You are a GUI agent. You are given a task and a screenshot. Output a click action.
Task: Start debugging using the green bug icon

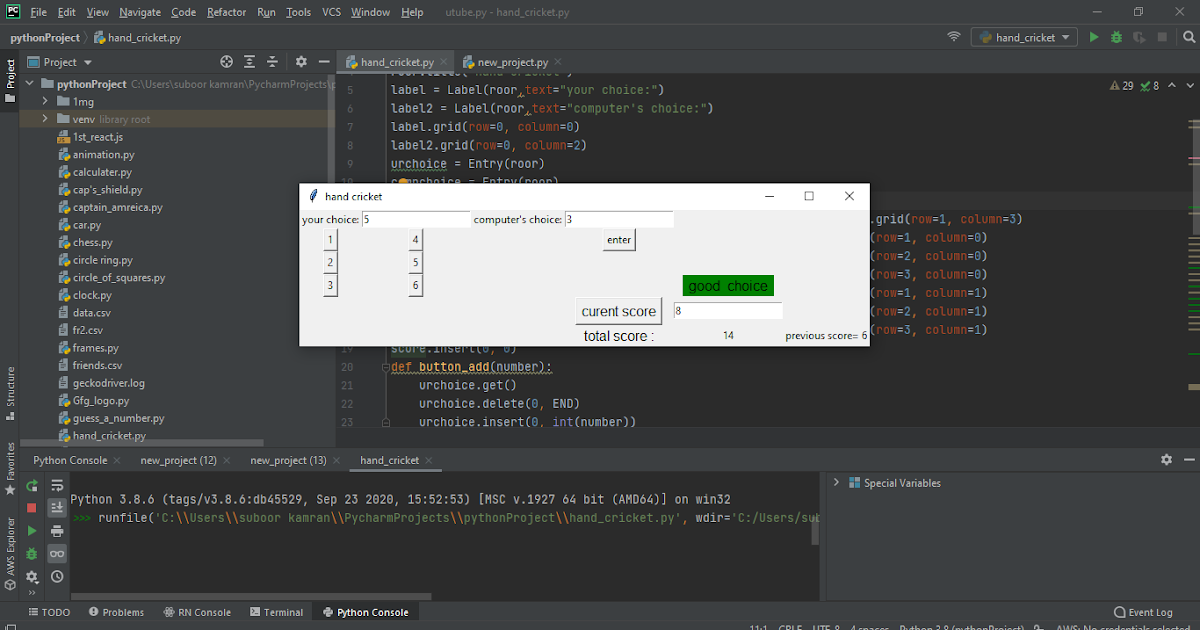[1116, 36]
